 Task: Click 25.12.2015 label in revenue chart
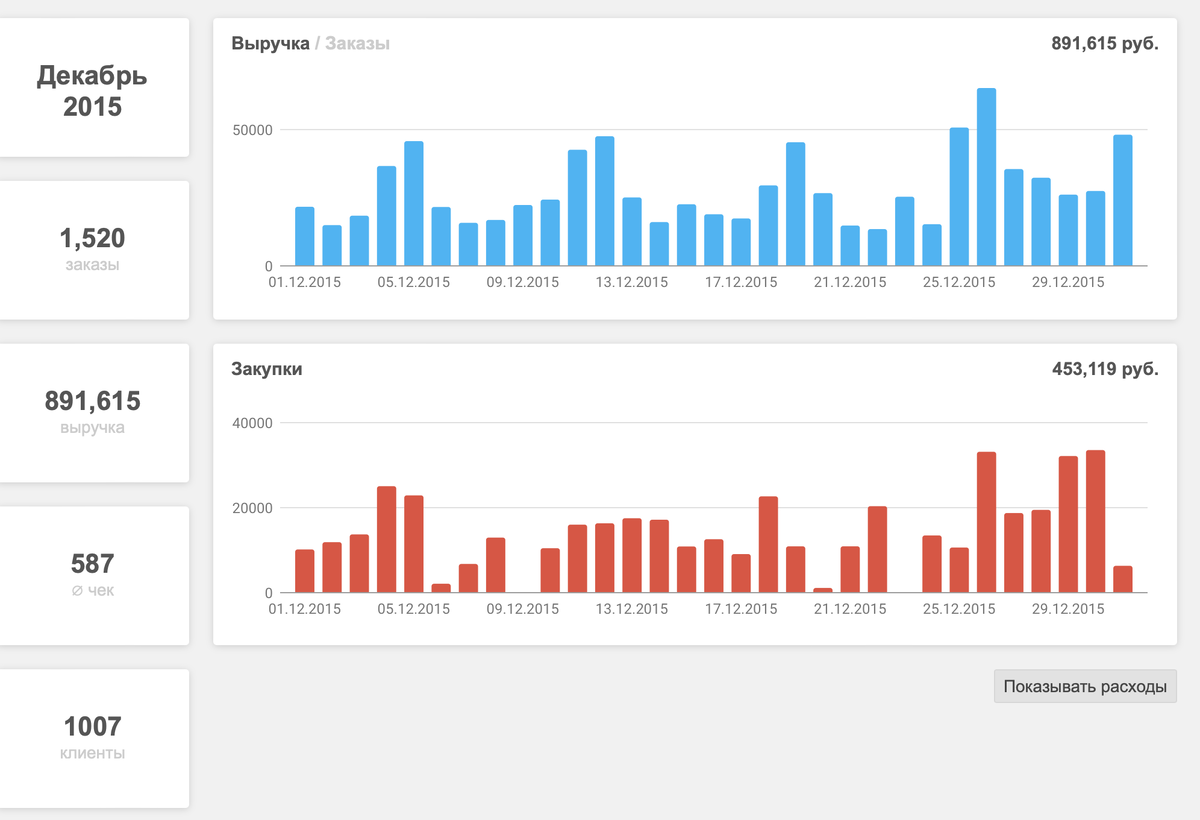point(959,282)
